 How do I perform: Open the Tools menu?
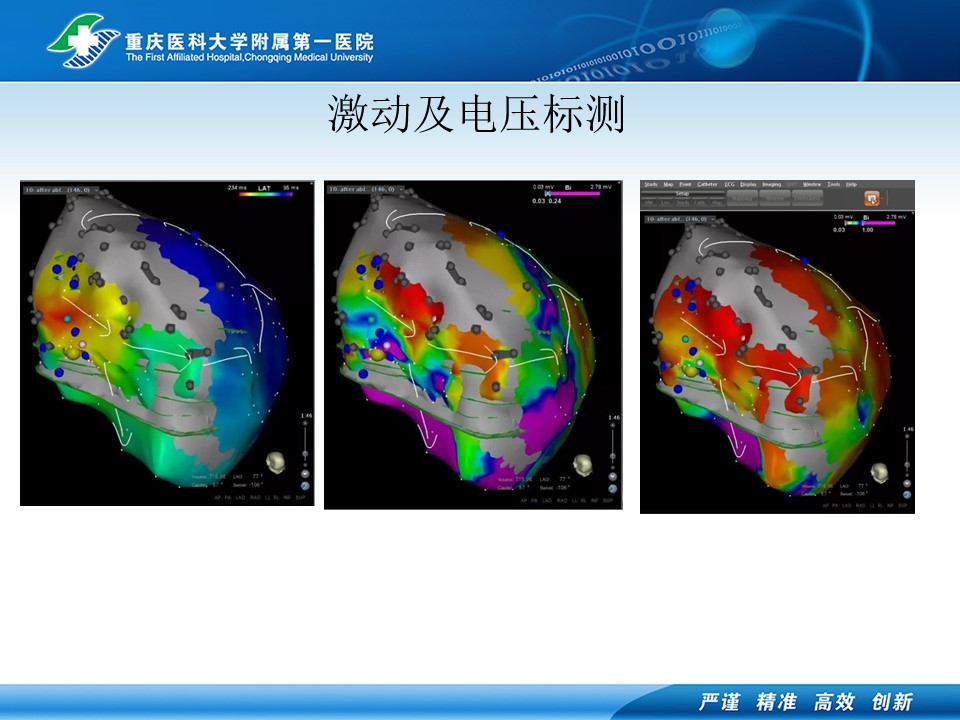pos(834,184)
